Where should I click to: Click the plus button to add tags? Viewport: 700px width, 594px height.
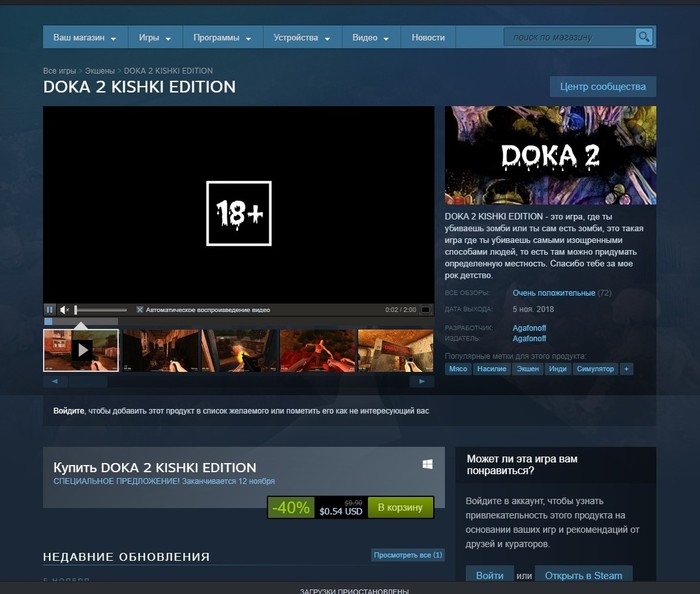(x=627, y=369)
